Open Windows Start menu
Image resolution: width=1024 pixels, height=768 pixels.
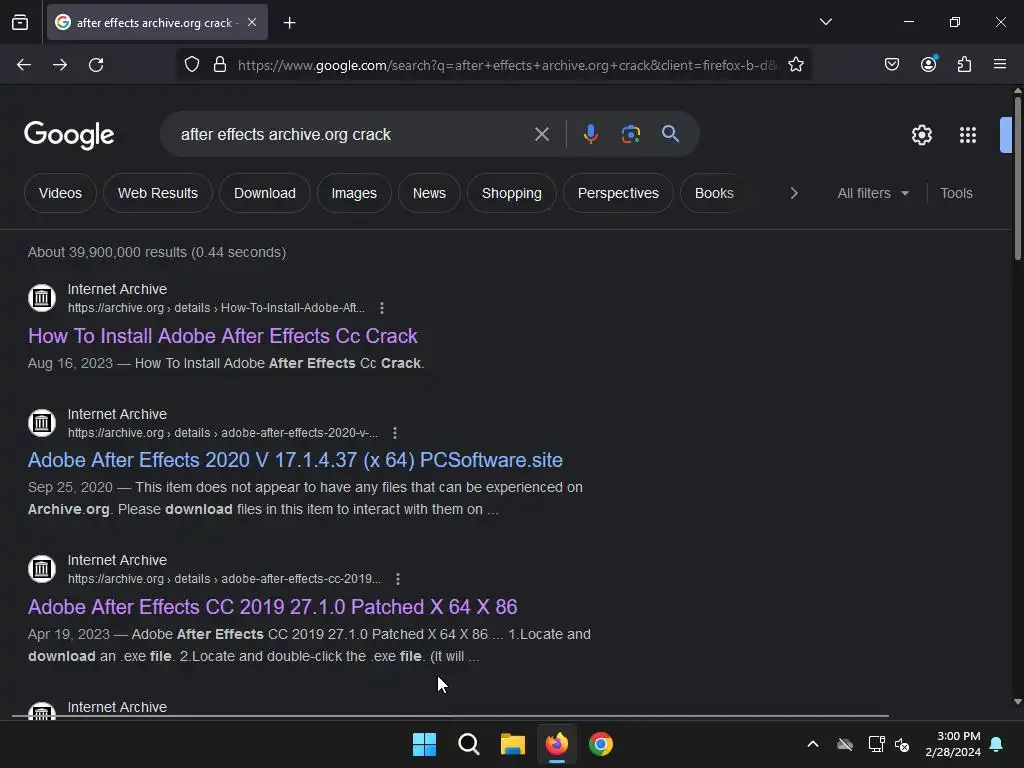[424, 744]
